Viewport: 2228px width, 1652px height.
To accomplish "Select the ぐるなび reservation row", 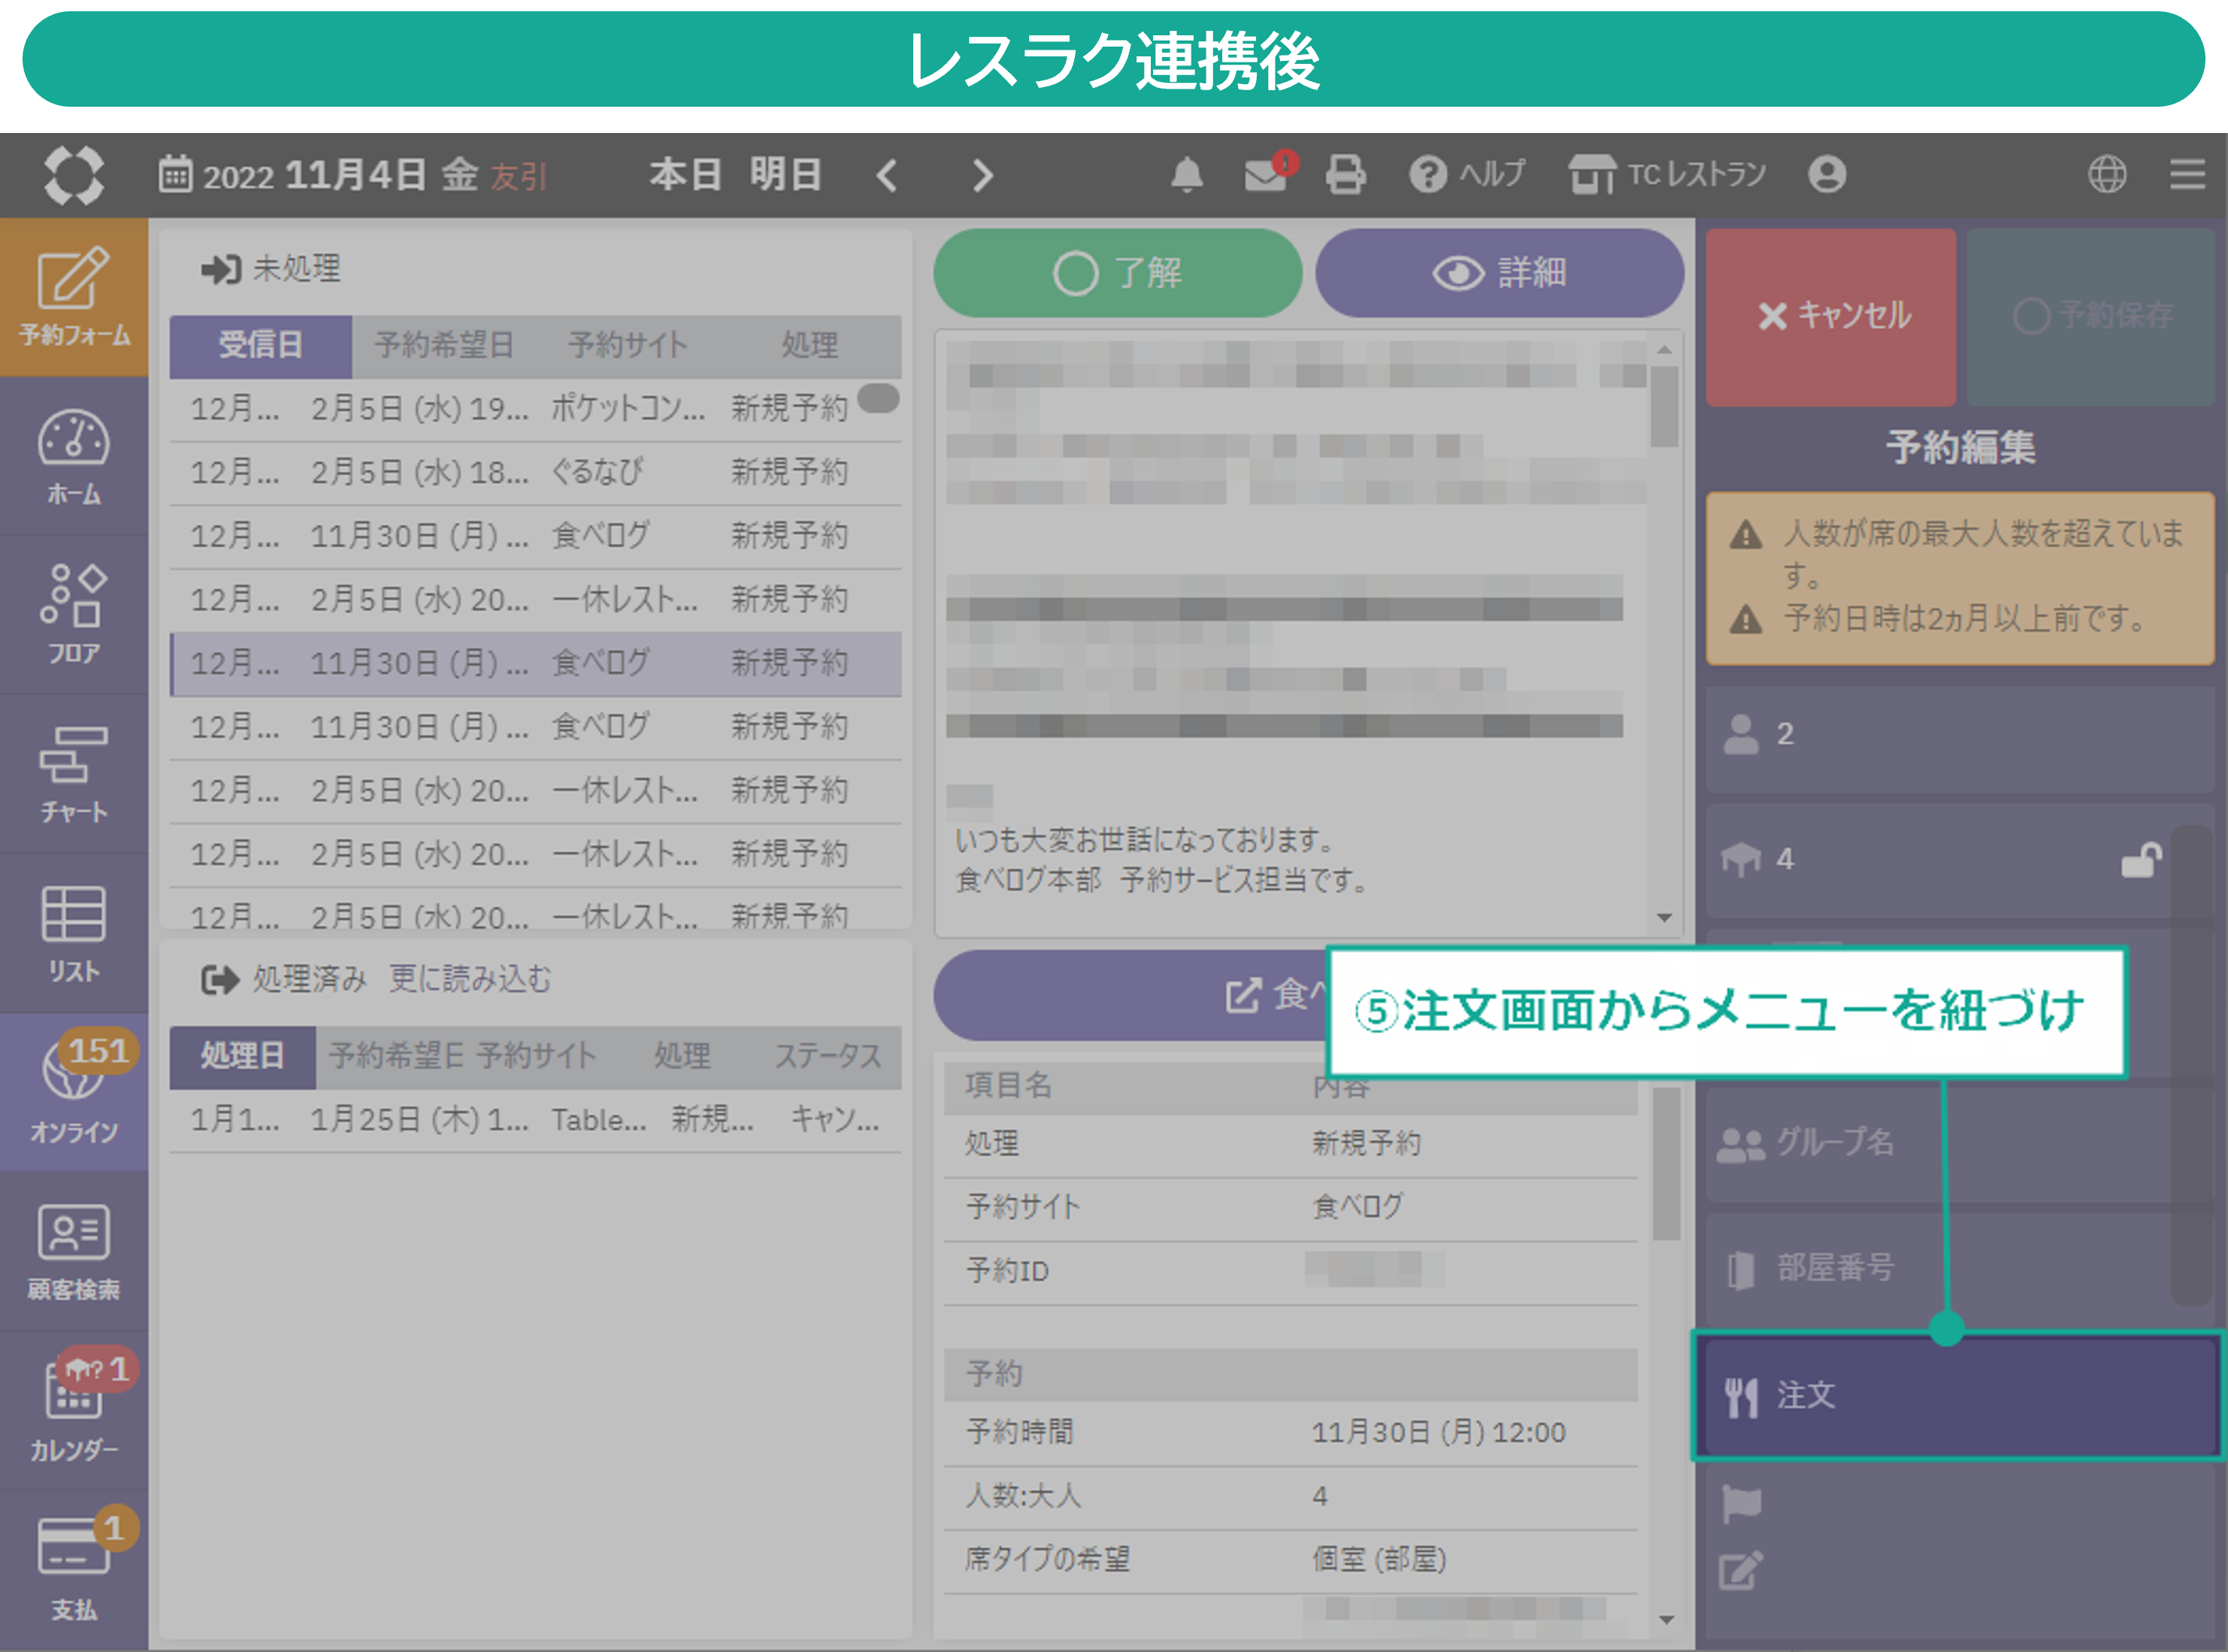I will [x=536, y=473].
